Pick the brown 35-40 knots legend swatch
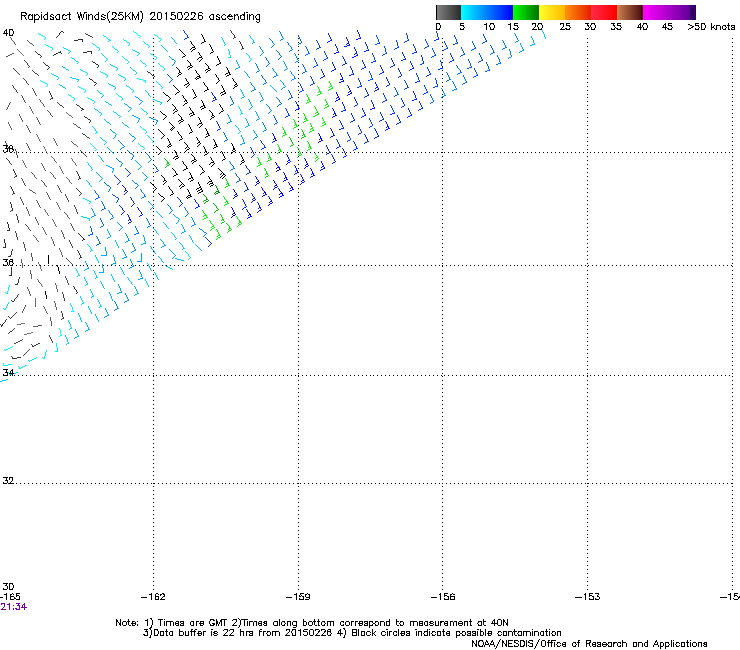Viewport: 740px width, 650px height. coord(630,12)
